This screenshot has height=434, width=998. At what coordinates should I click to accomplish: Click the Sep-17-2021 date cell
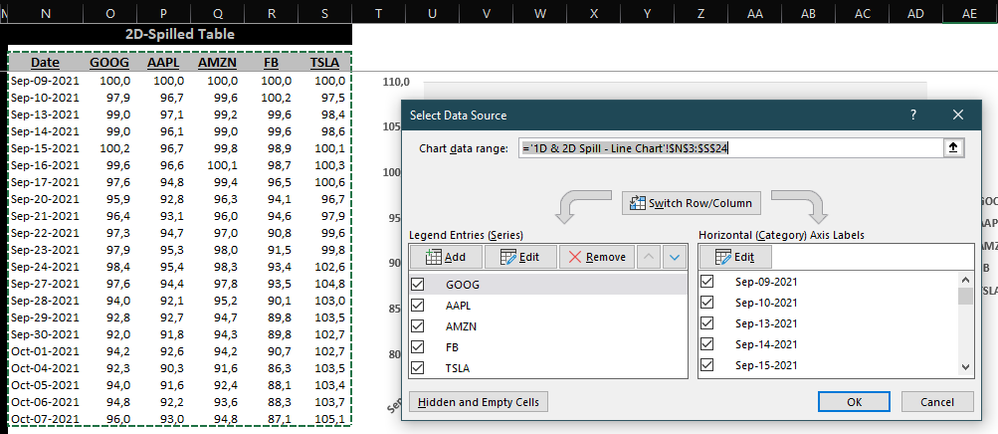point(45,182)
